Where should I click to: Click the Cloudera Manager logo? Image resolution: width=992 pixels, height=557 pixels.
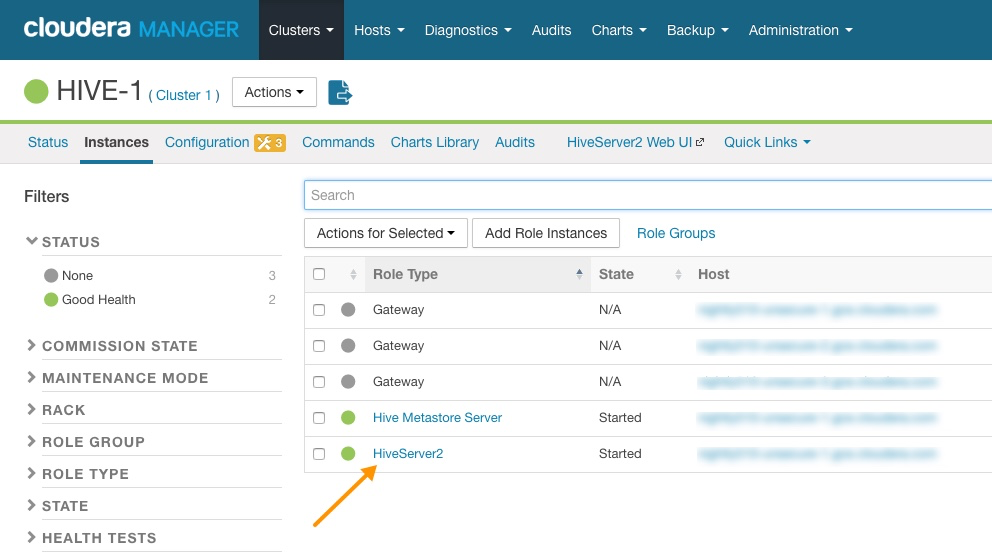(x=131, y=29)
